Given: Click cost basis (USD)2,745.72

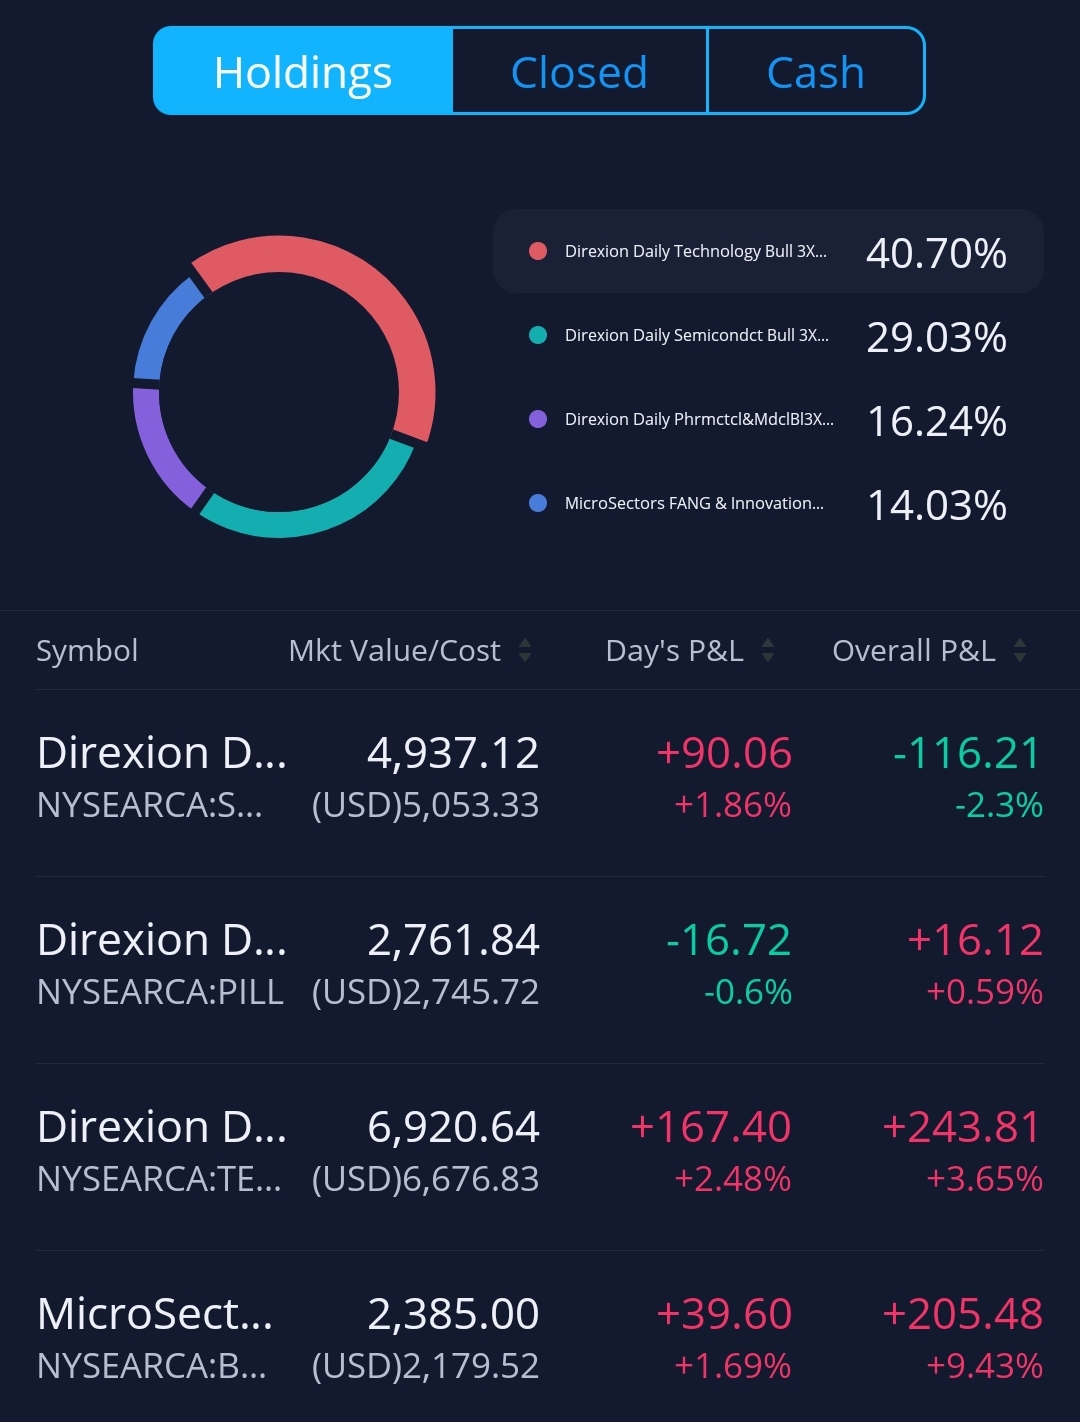Looking at the screenshot, I should tap(425, 992).
